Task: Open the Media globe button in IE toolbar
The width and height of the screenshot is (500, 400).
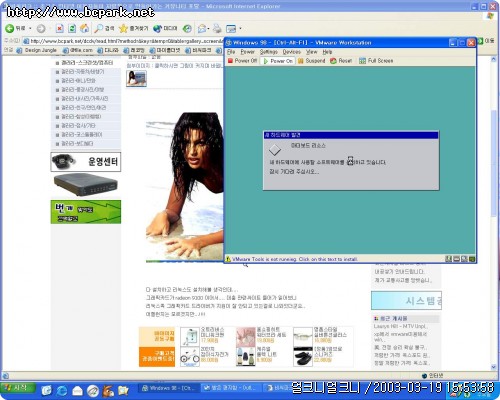Action: (157, 29)
